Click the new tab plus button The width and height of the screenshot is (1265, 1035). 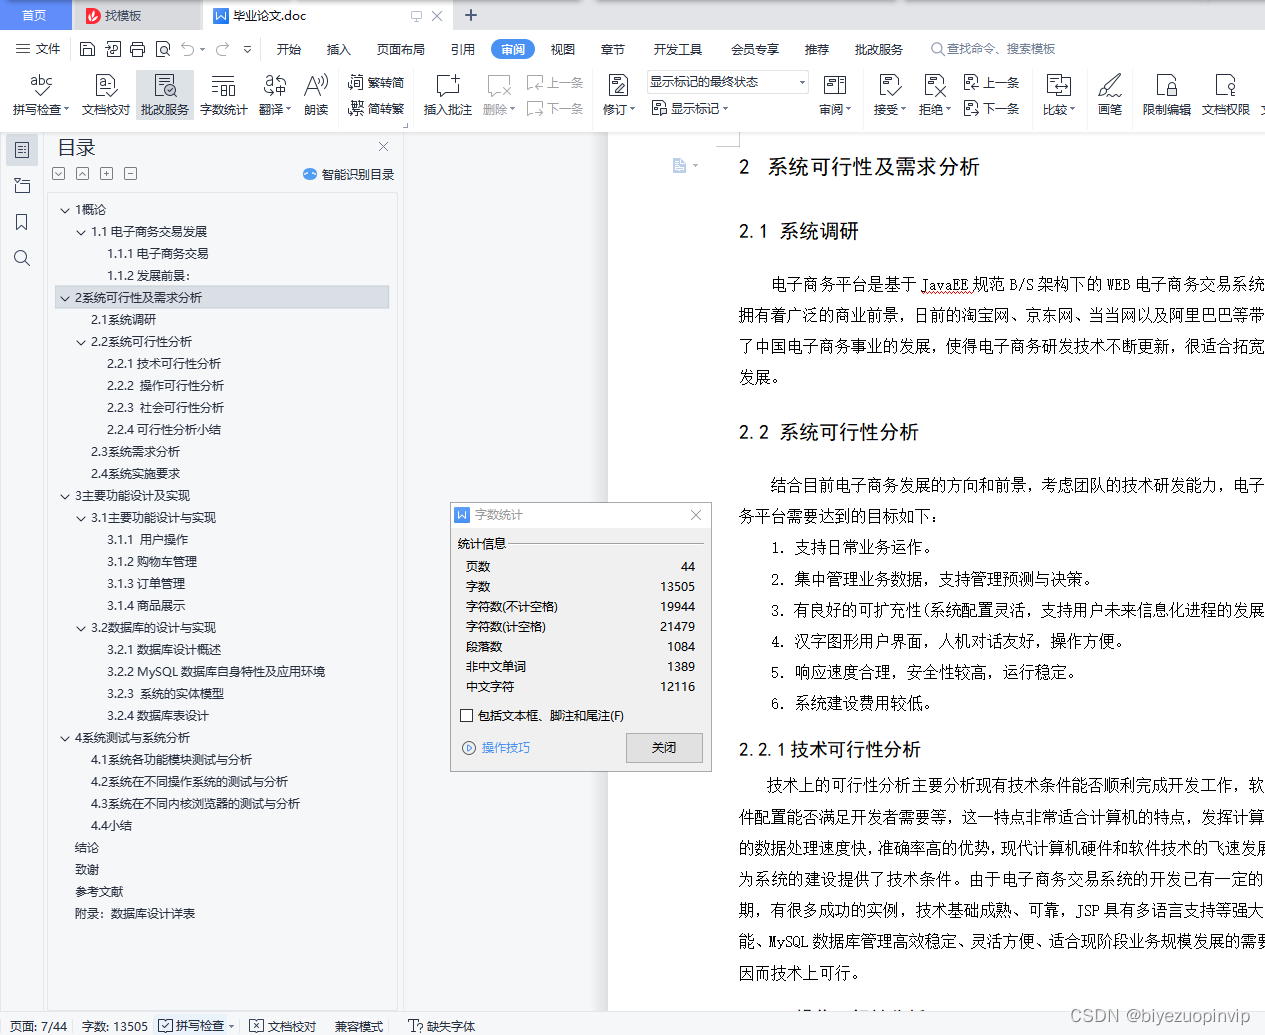coord(471,15)
